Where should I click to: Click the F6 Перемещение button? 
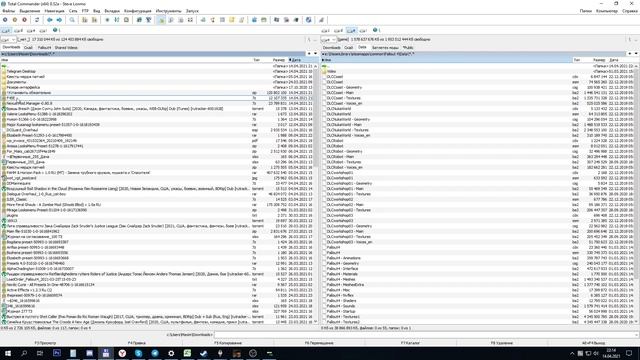click(319, 343)
